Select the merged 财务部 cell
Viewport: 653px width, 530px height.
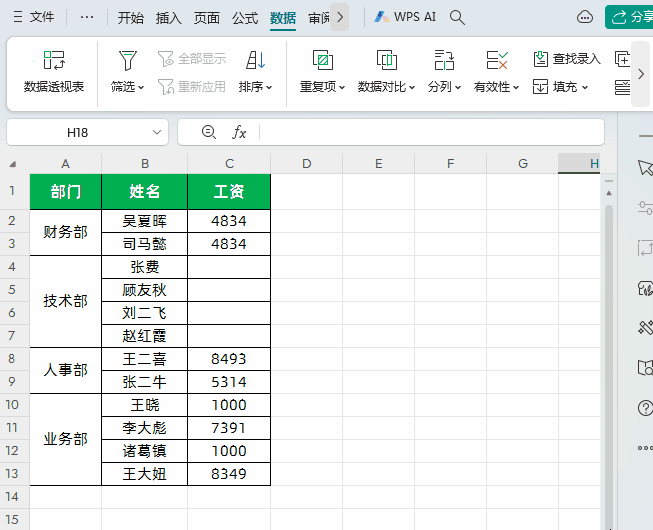pos(65,232)
